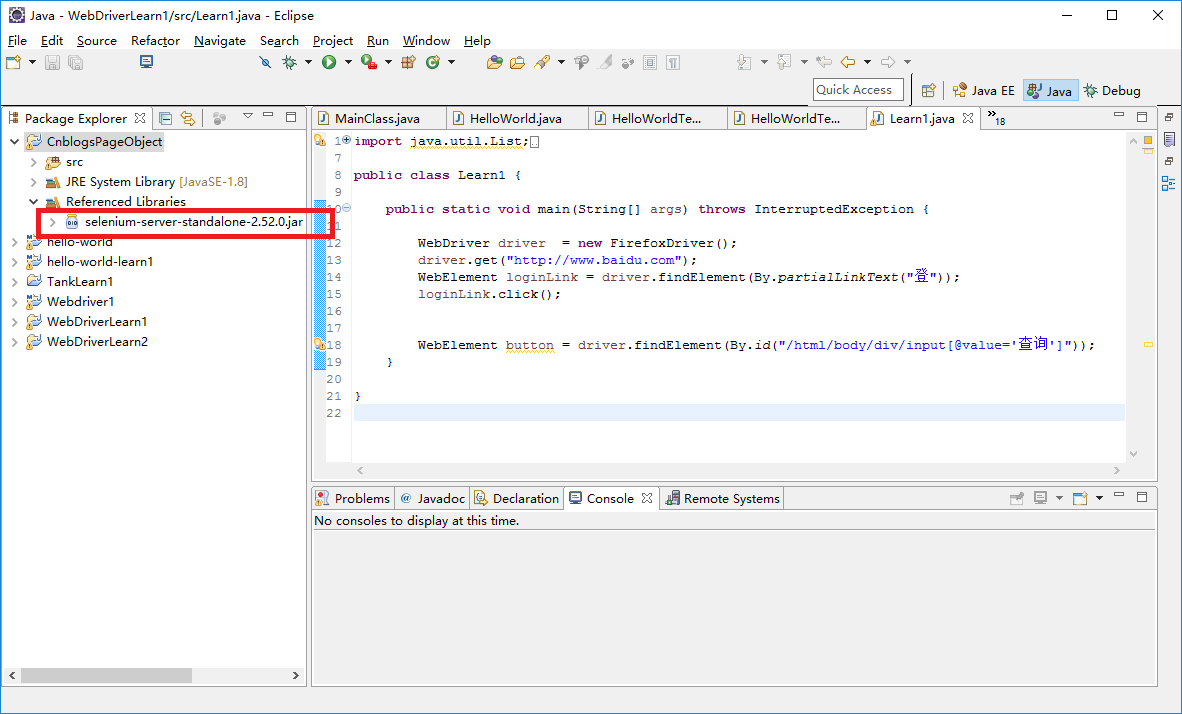The height and width of the screenshot is (714, 1182).
Task: Click the New Java Package icon
Action: coord(409,63)
